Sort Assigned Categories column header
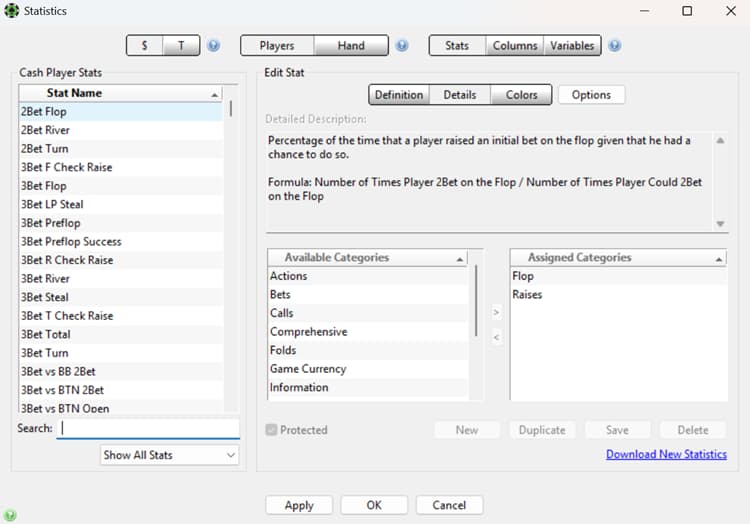 coord(618,257)
